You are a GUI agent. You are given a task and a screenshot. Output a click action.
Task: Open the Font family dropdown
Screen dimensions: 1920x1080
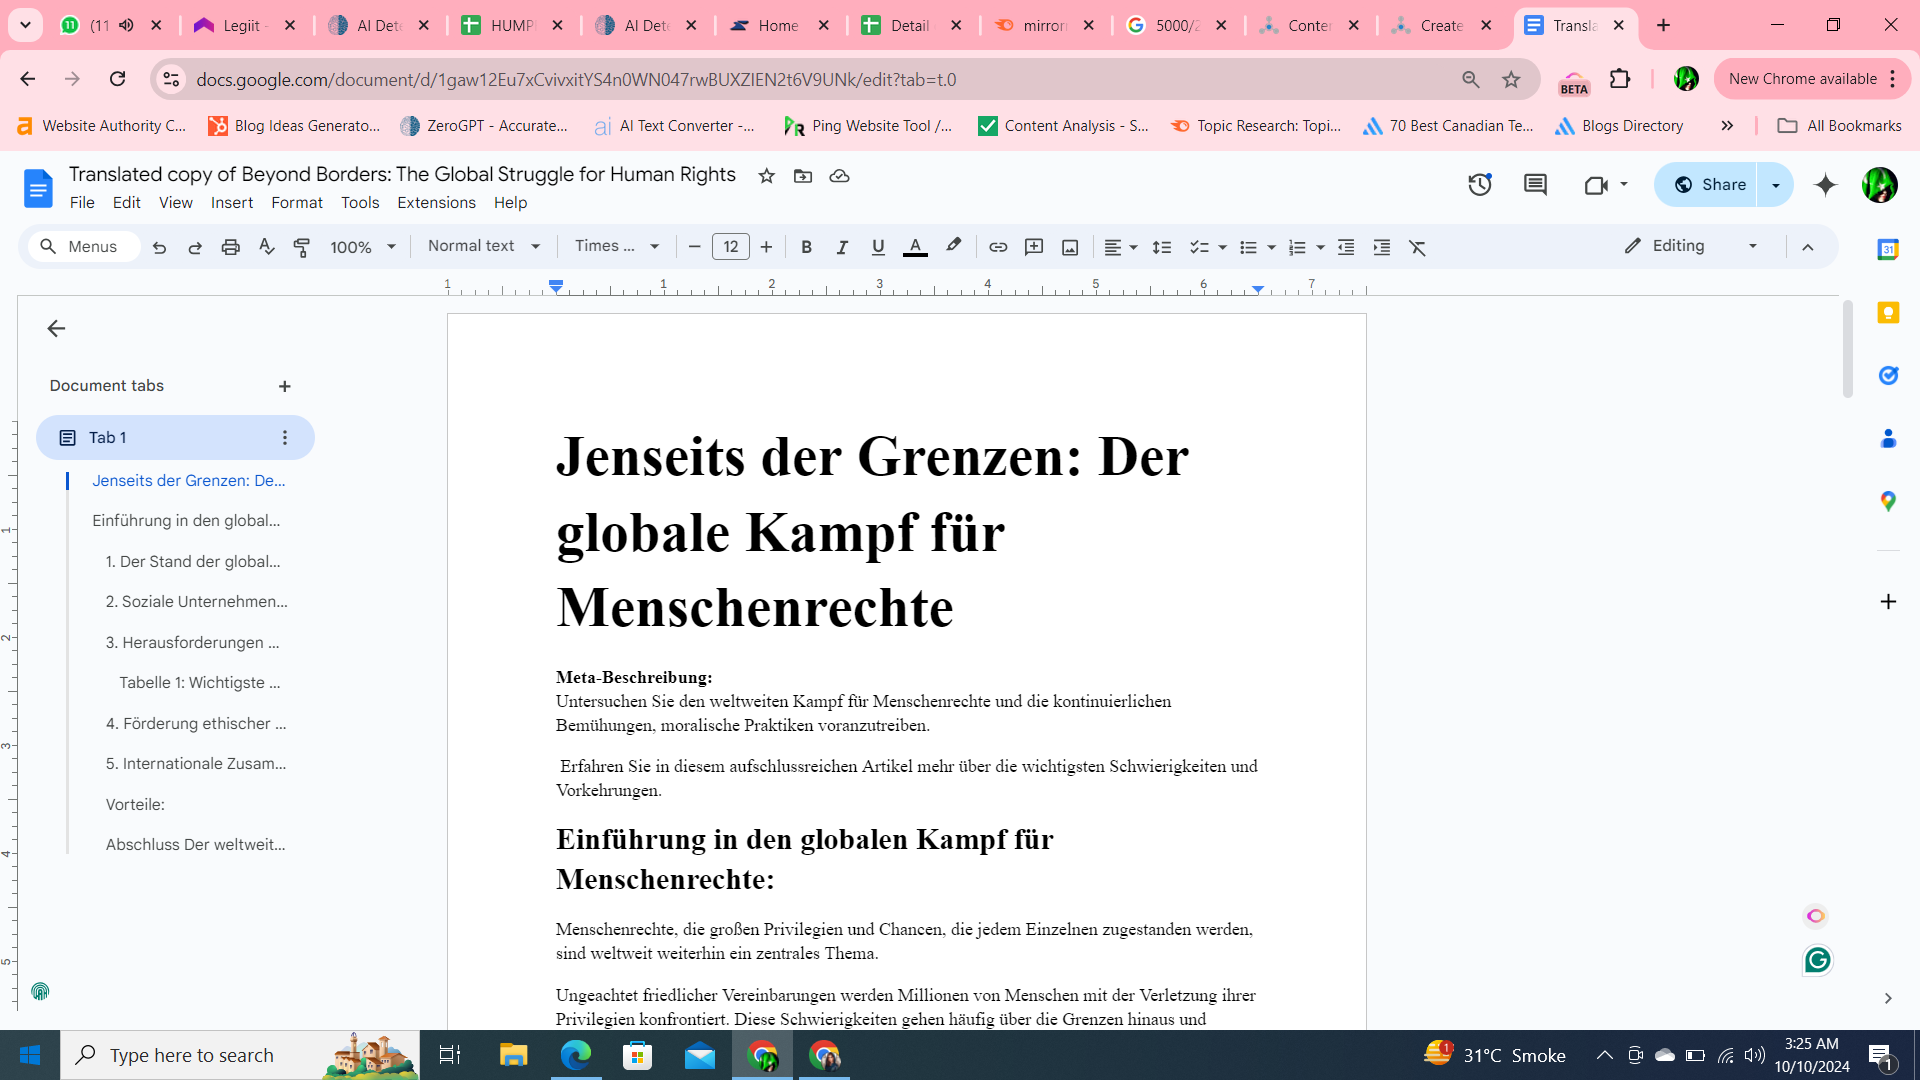[x=615, y=246]
